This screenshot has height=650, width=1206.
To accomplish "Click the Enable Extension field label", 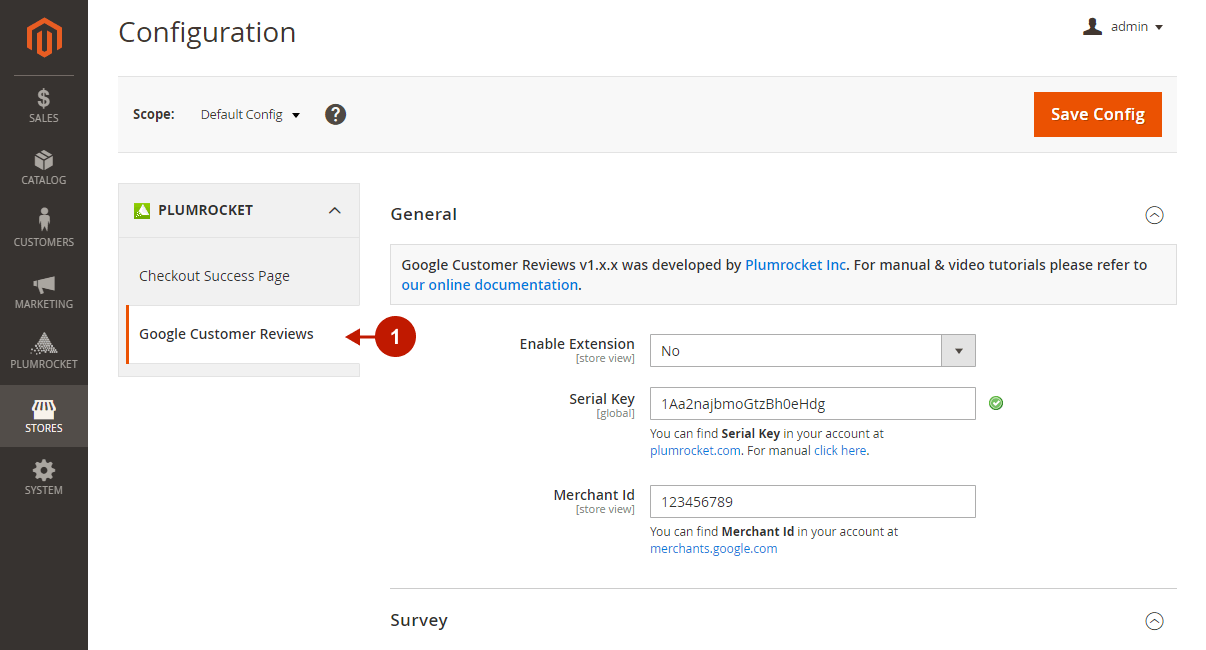I will click(x=577, y=344).
